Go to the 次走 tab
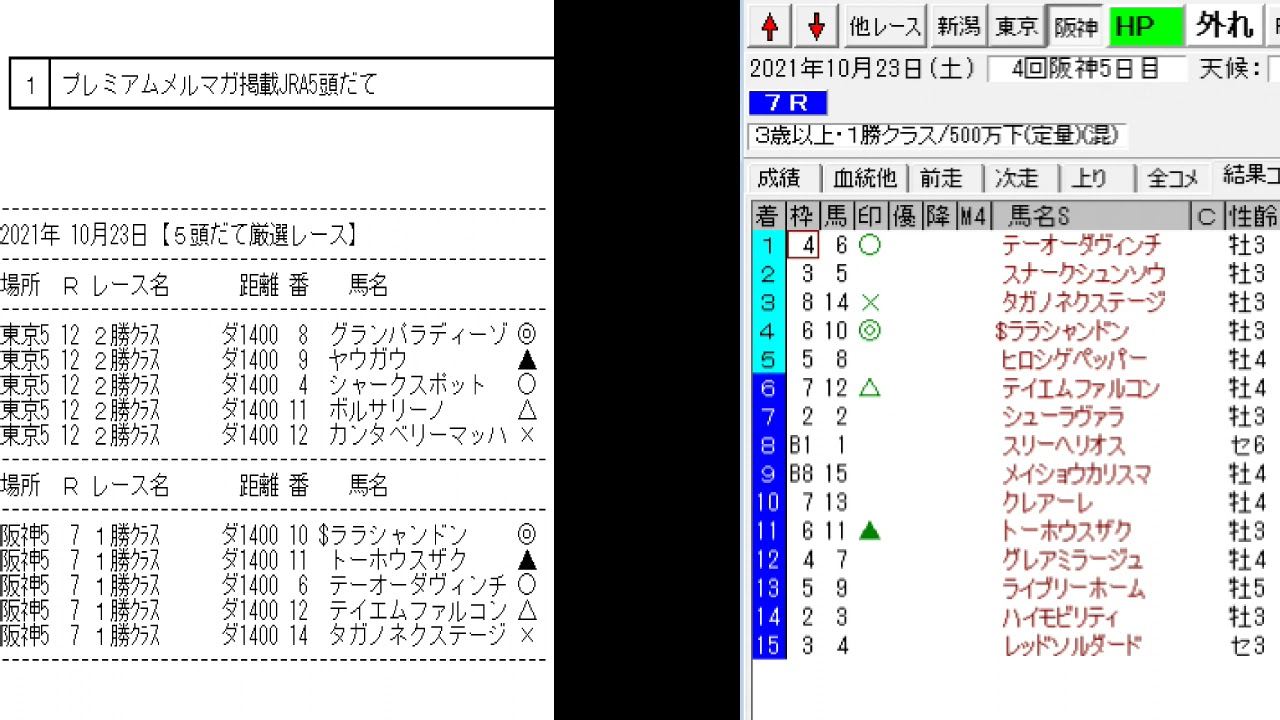 [1016, 178]
